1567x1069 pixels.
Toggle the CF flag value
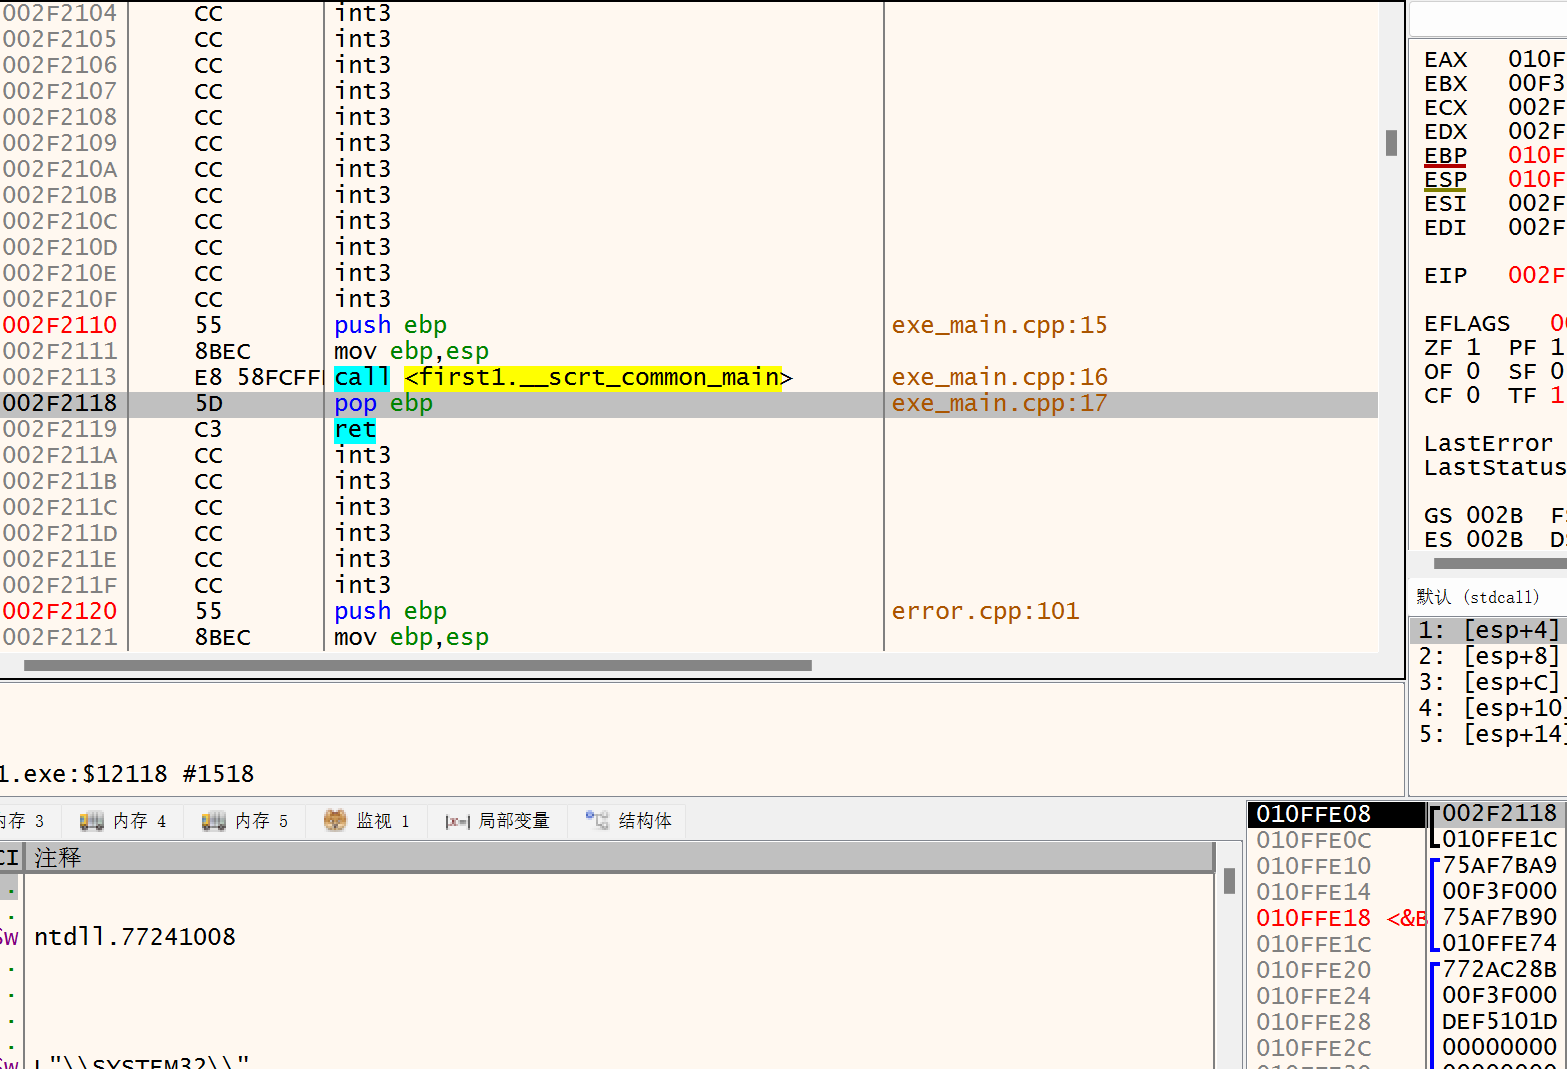(1473, 396)
